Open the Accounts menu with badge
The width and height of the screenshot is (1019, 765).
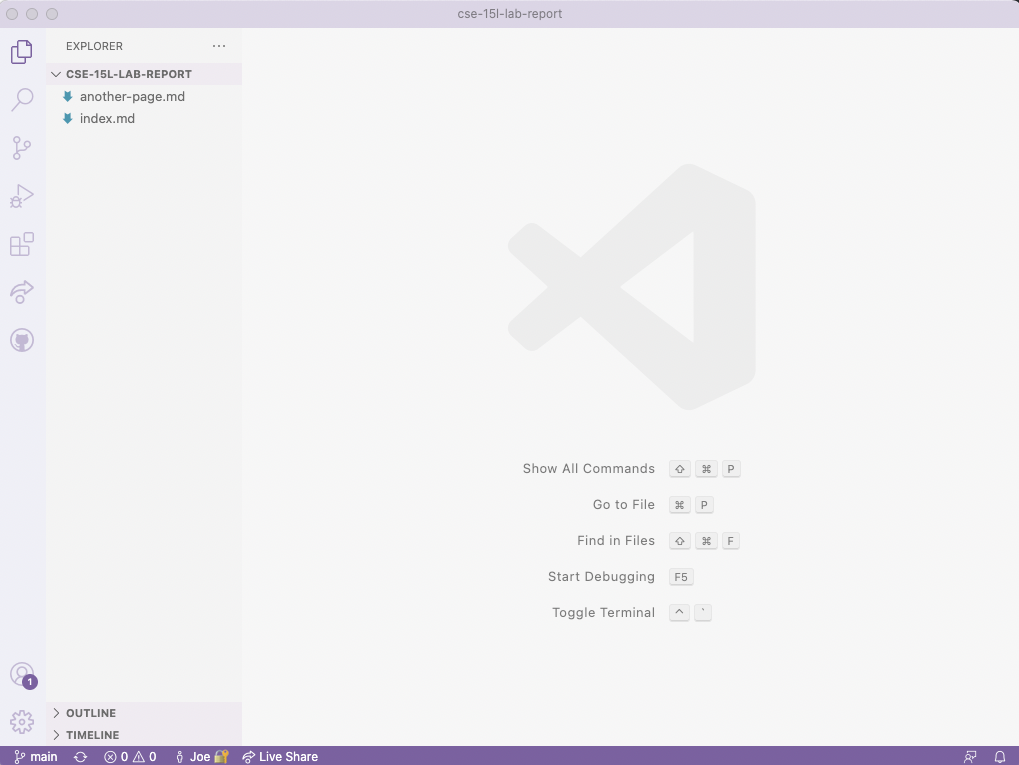[x=23, y=675]
